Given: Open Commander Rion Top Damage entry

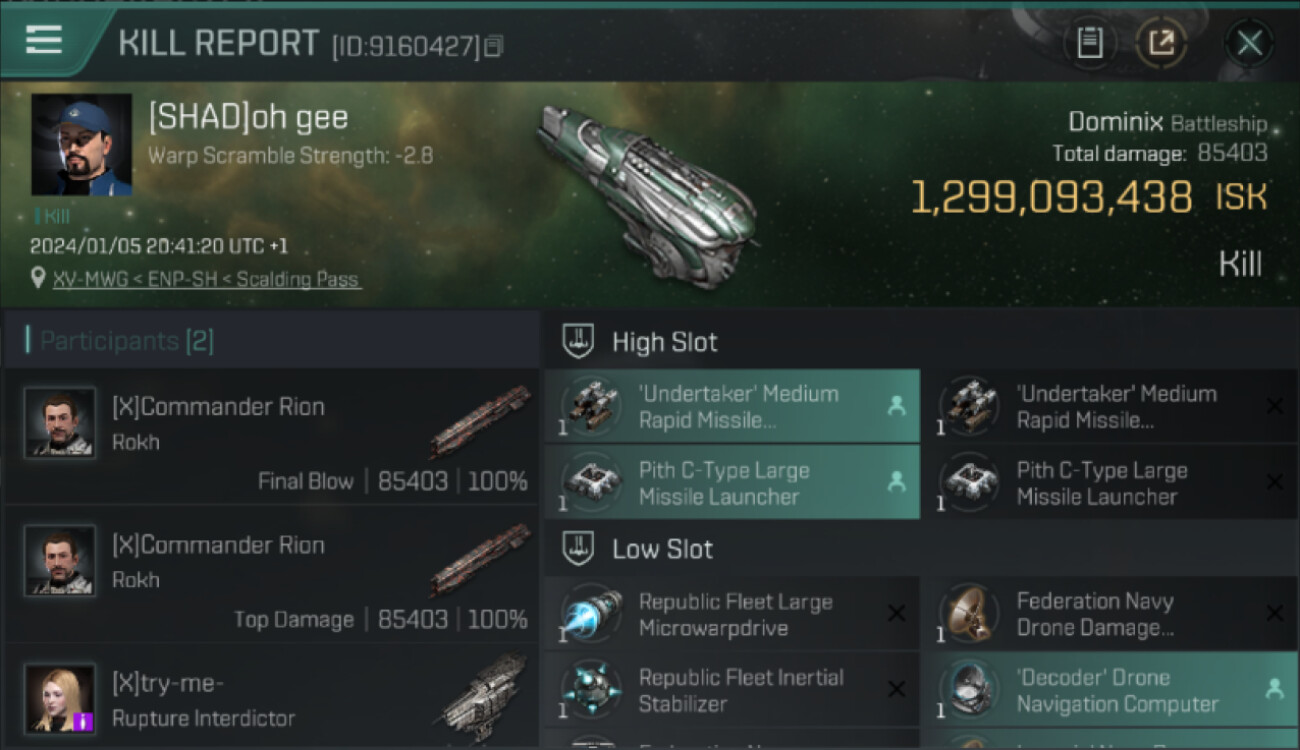Looking at the screenshot, I should point(272,576).
